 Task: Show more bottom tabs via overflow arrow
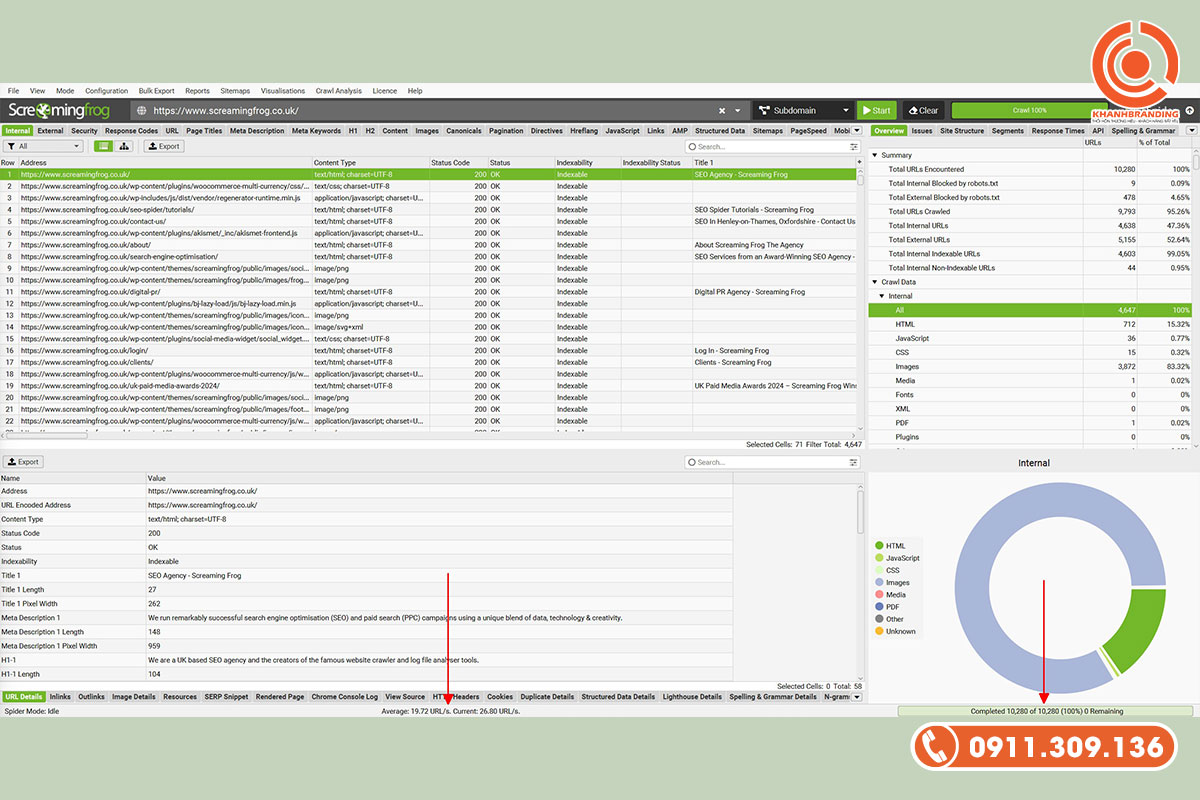click(856, 697)
